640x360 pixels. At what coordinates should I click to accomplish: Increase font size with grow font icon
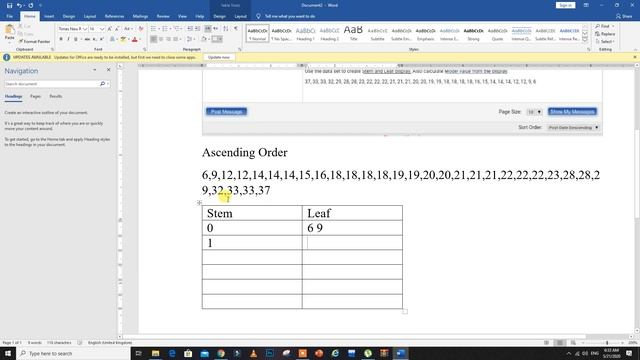click(x=109, y=29)
